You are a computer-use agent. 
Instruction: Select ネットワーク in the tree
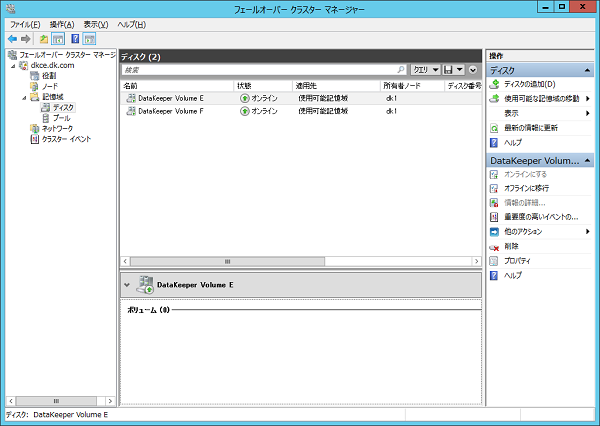[x=57, y=128]
